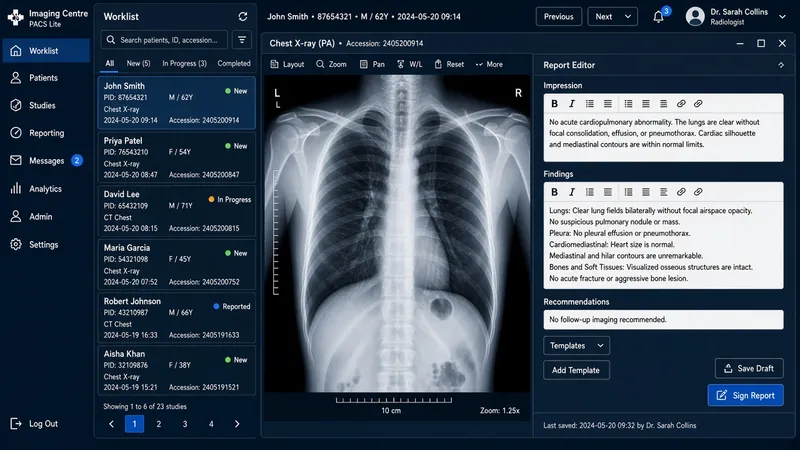Click the Recommendations text field
Viewport: 800px width, 450px height.
(663, 319)
